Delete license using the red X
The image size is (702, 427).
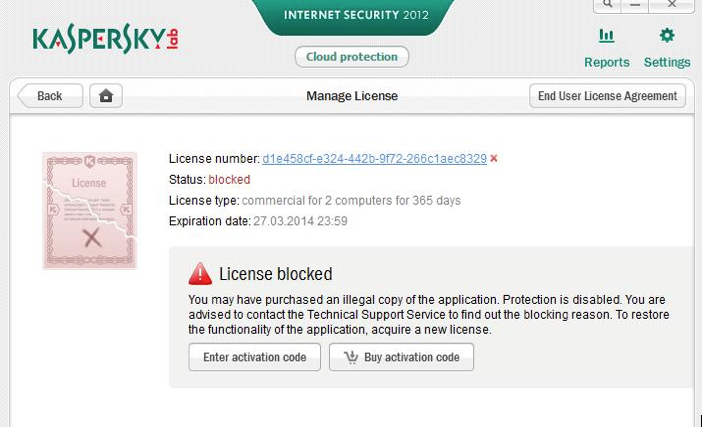(x=494, y=159)
